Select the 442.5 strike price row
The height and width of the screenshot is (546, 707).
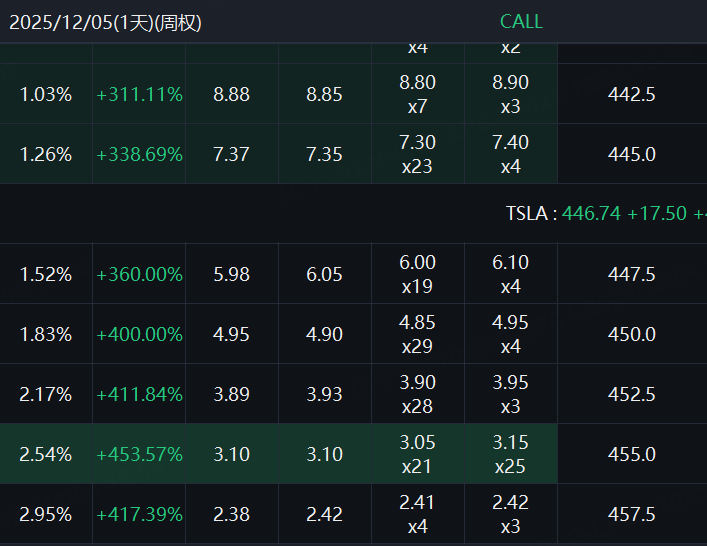[x=631, y=95]
